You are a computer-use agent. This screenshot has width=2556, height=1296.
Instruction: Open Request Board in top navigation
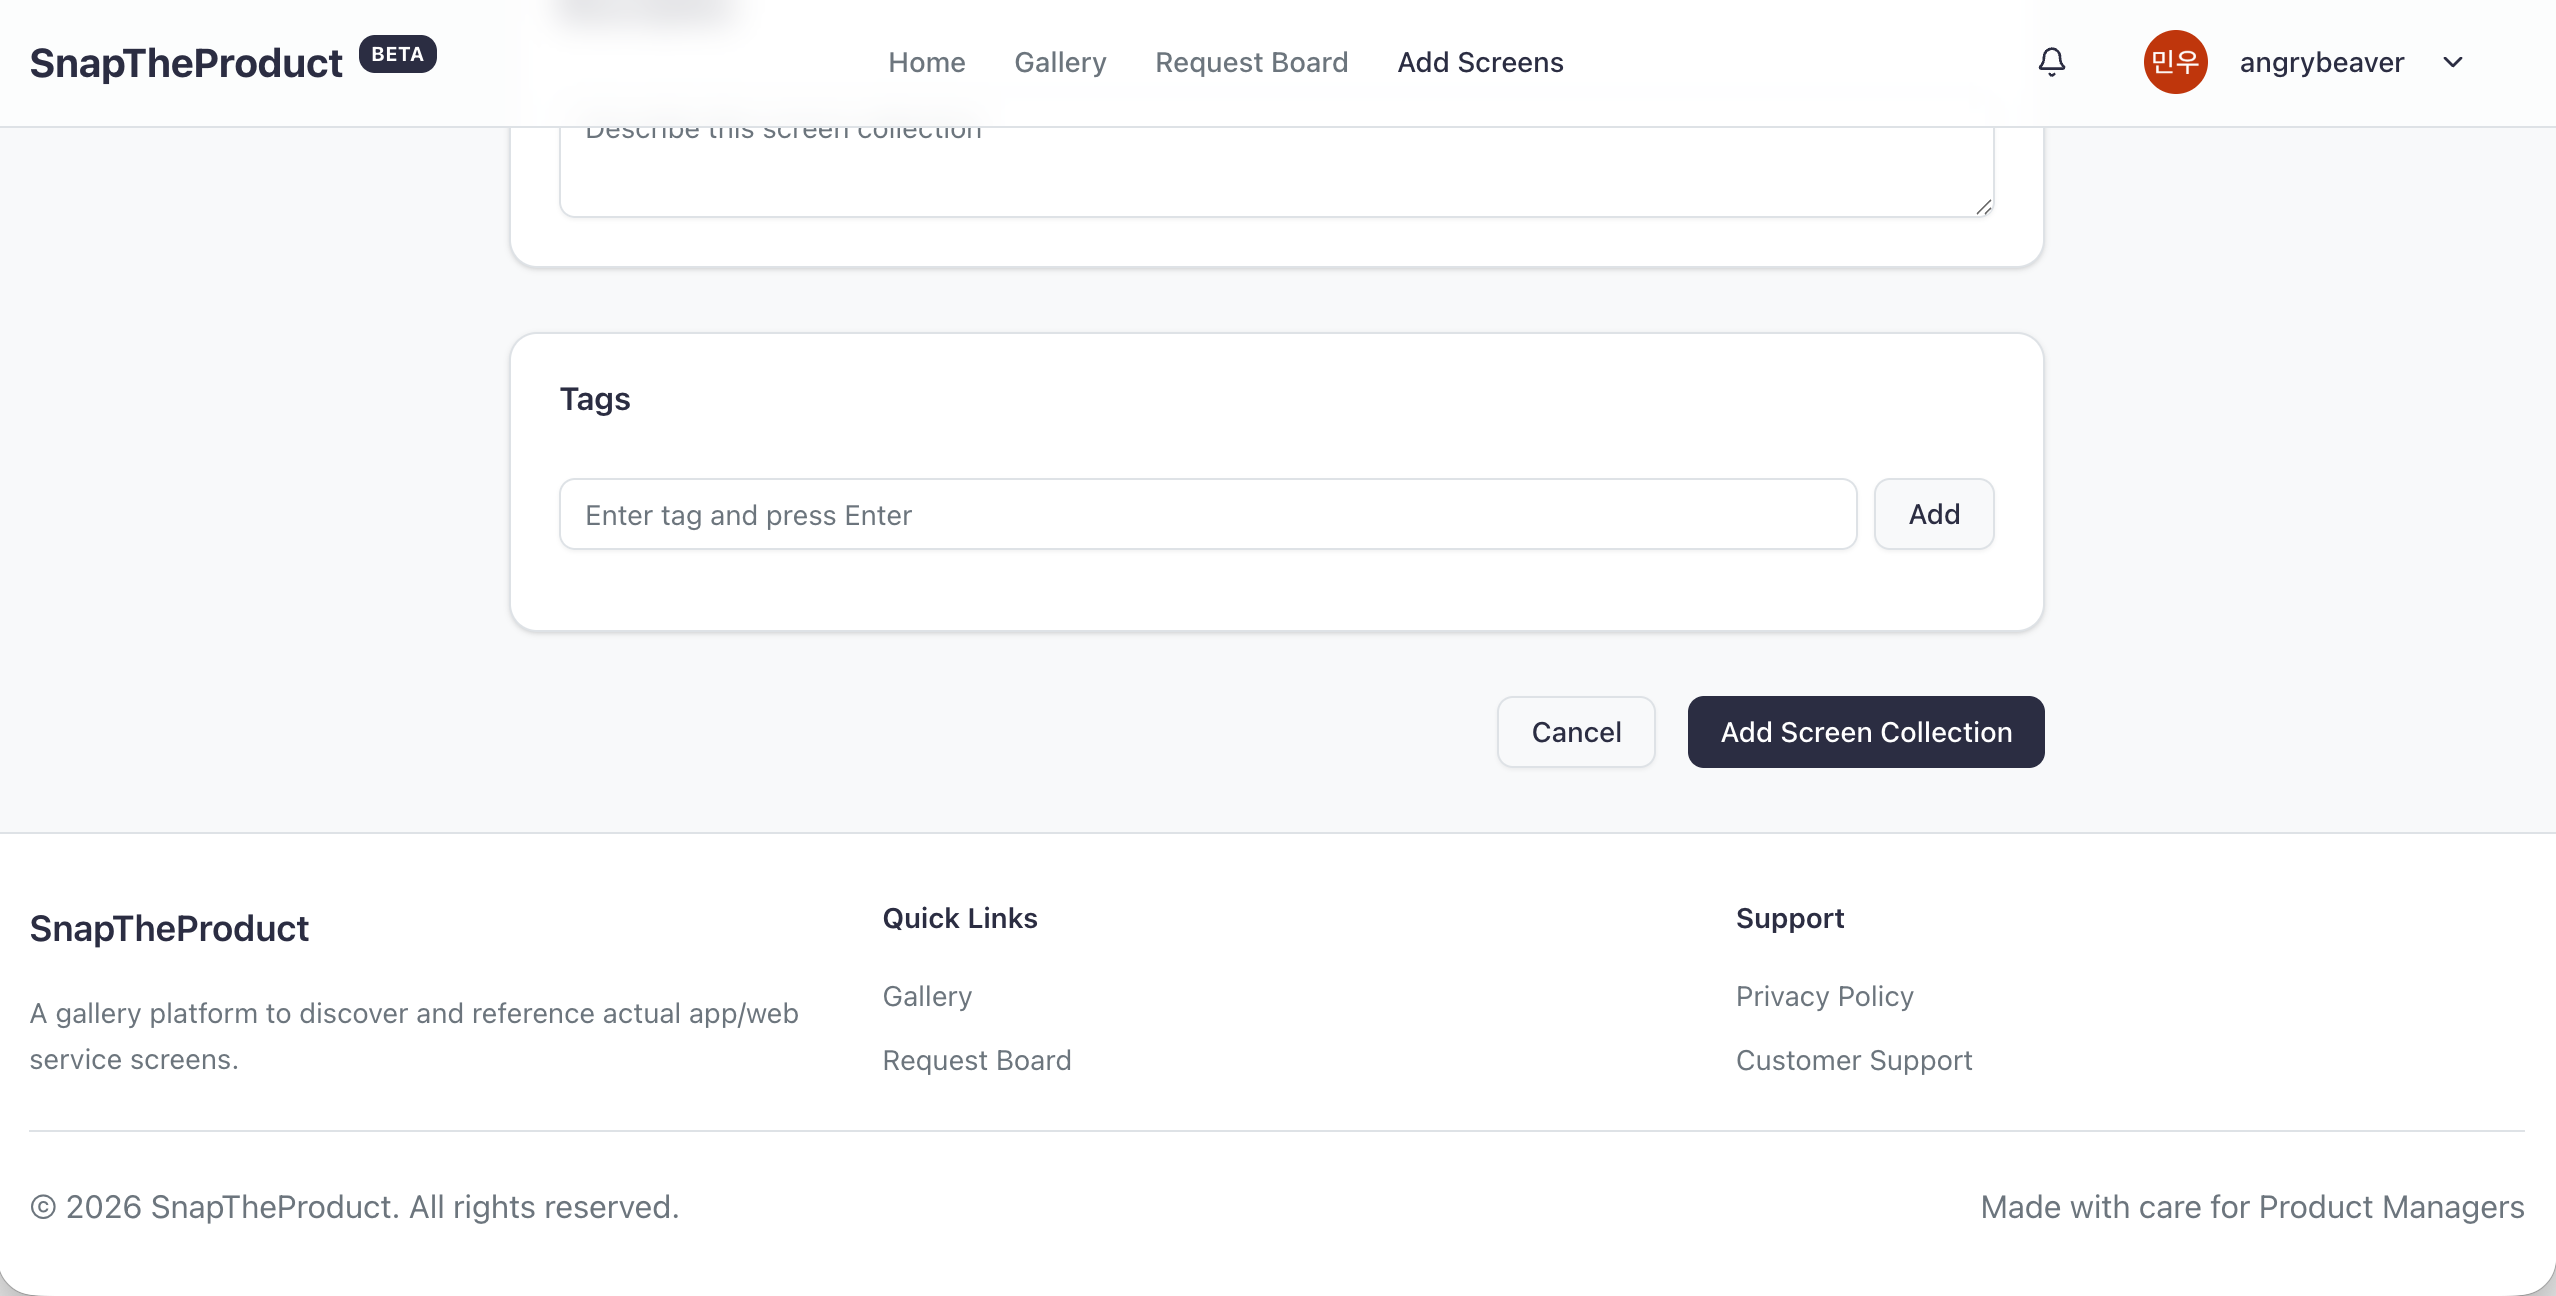1251,62
